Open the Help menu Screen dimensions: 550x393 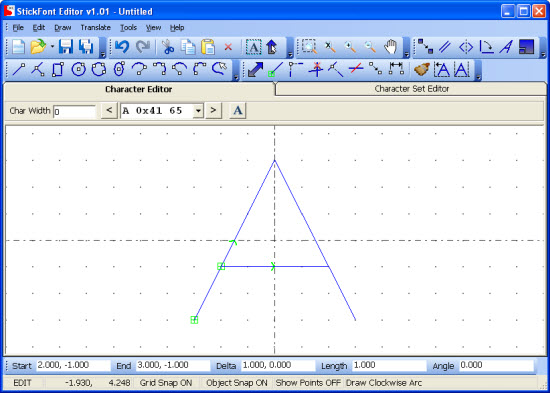click(177, 28)
